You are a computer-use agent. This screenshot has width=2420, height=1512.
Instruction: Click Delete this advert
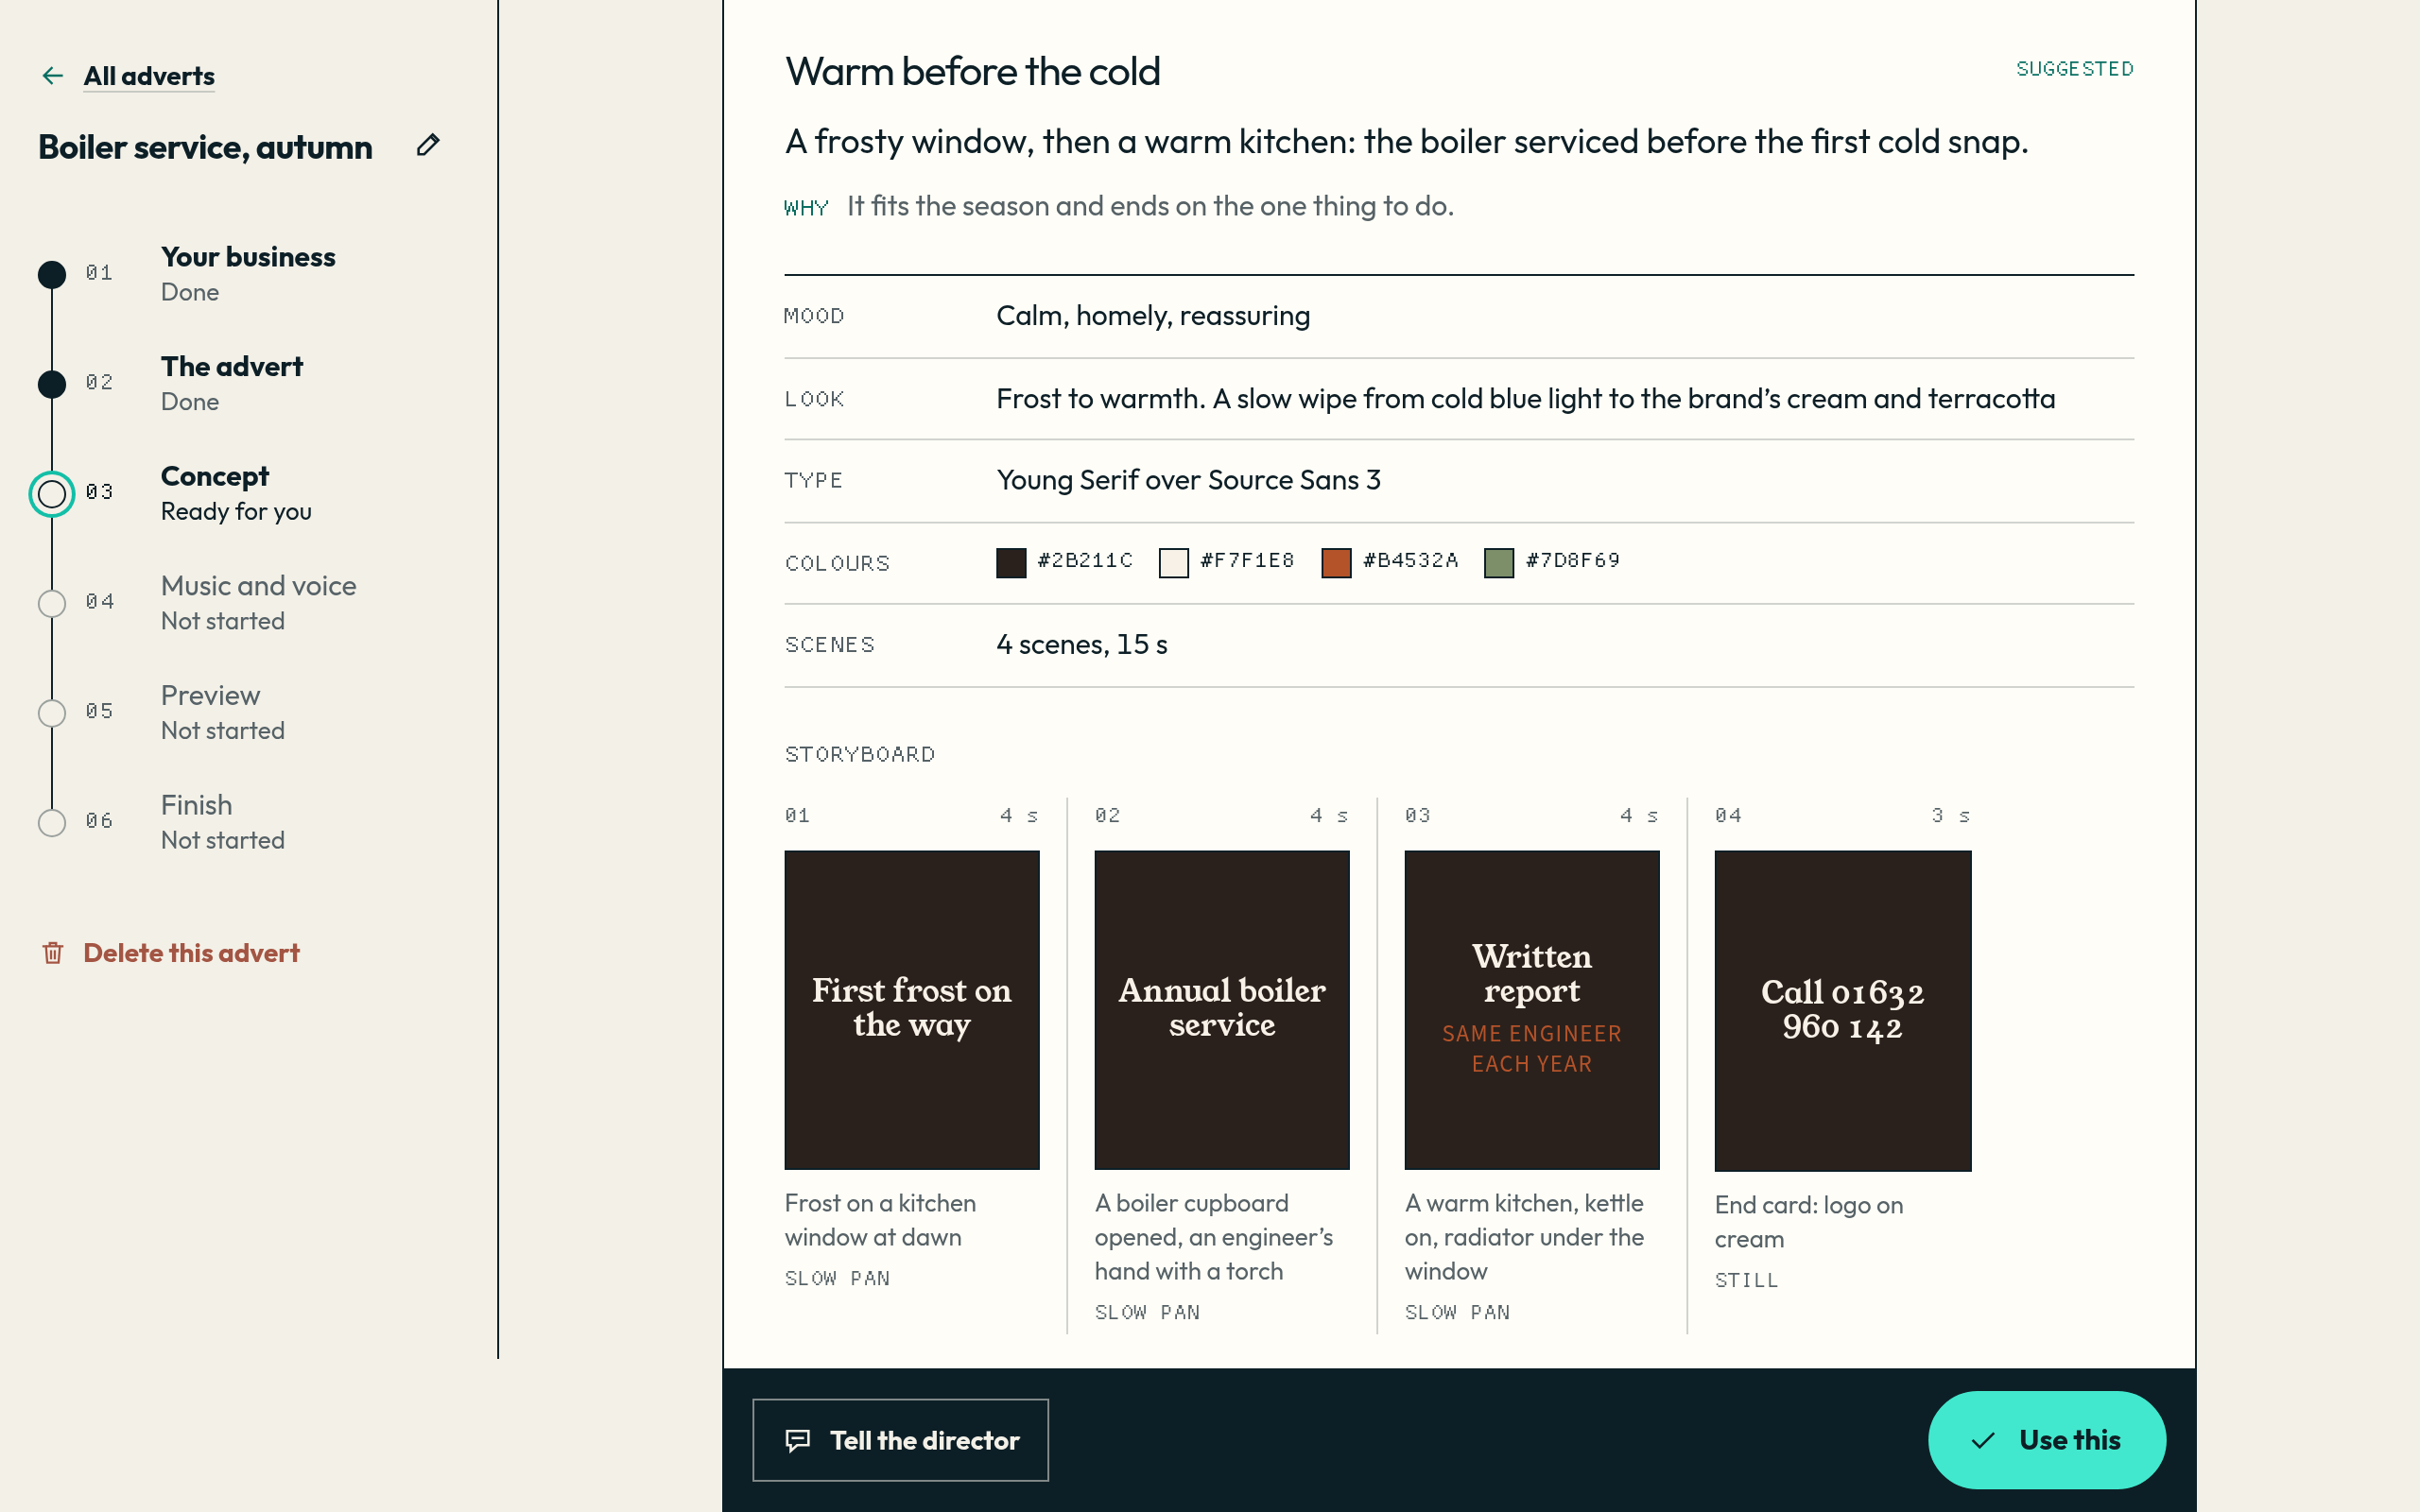[x=191, y=953]
